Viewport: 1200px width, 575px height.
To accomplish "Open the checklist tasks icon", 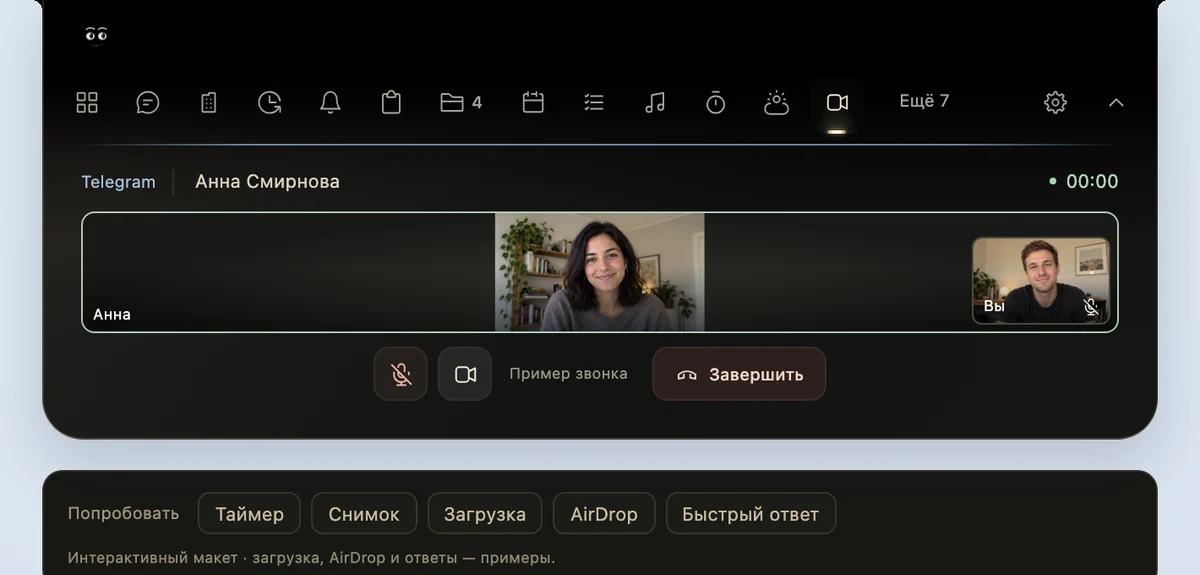I will (594, 102).
